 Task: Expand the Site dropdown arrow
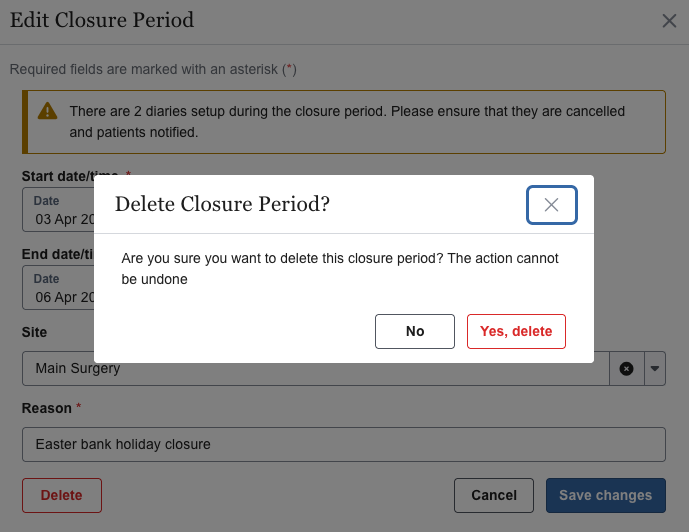[x=655, y=368]
